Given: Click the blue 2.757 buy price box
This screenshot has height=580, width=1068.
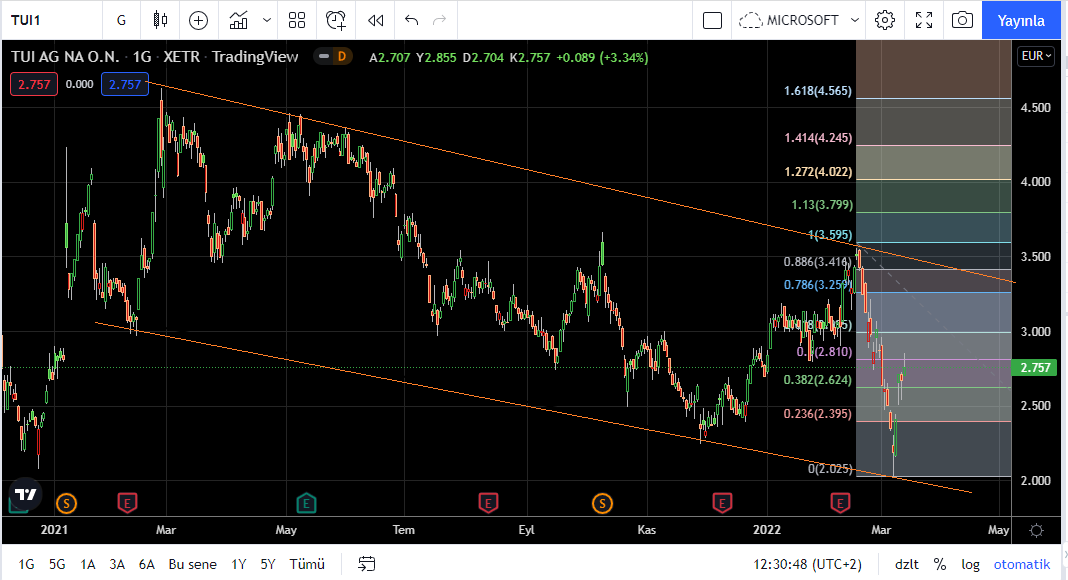Looking at the screenshot, I should [x=125, y=84].
